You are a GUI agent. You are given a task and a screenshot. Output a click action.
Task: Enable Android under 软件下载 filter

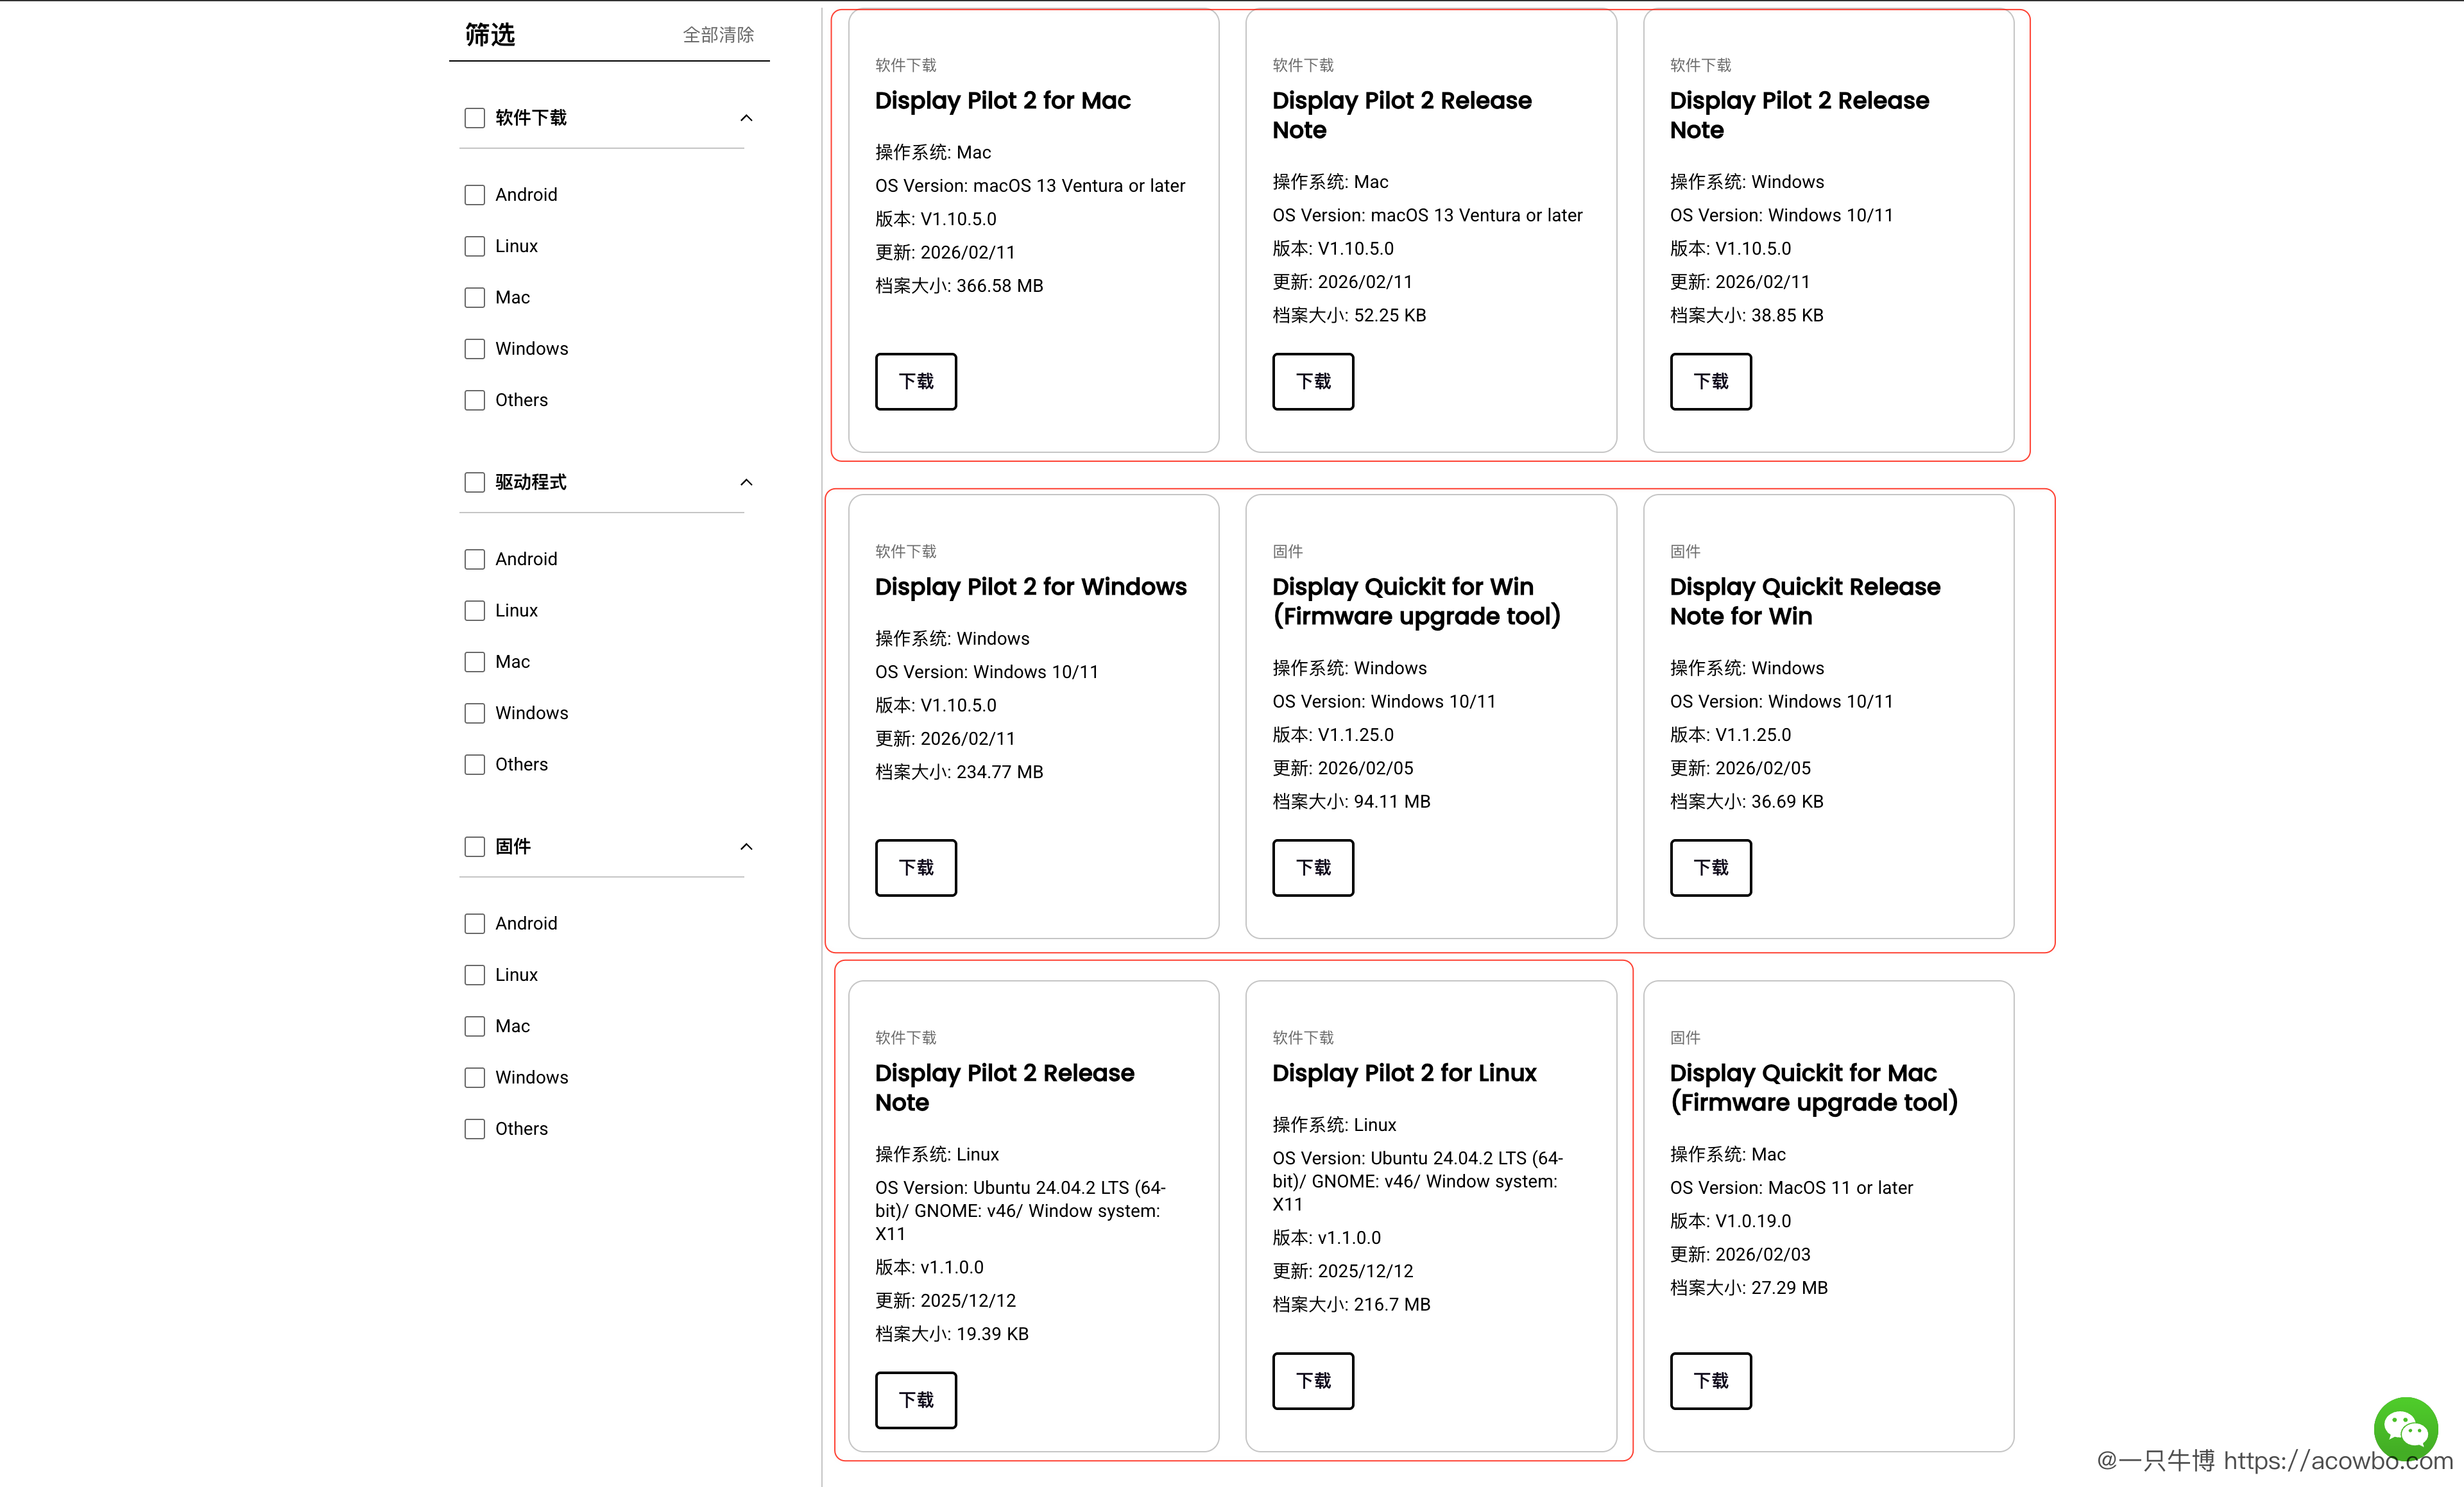pyautogui.click(x=474, y=195)
